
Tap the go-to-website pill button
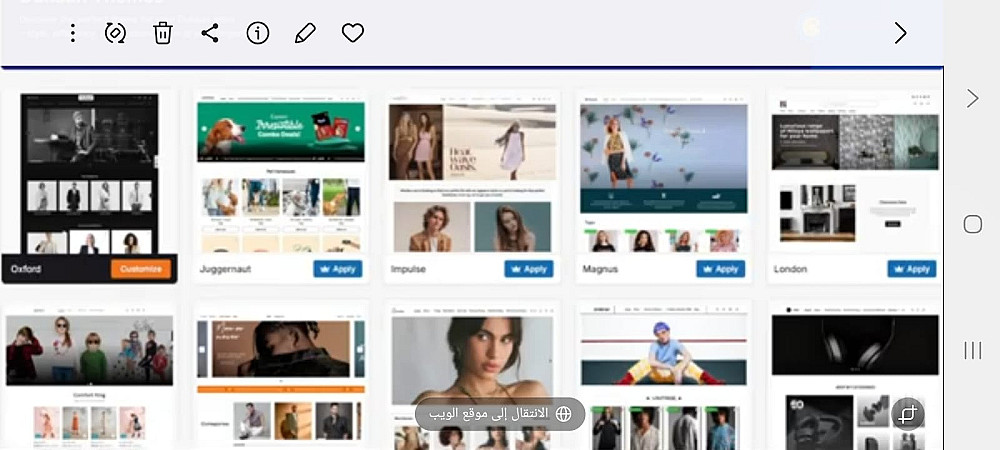pyautogui.click(x=500, y=414)
